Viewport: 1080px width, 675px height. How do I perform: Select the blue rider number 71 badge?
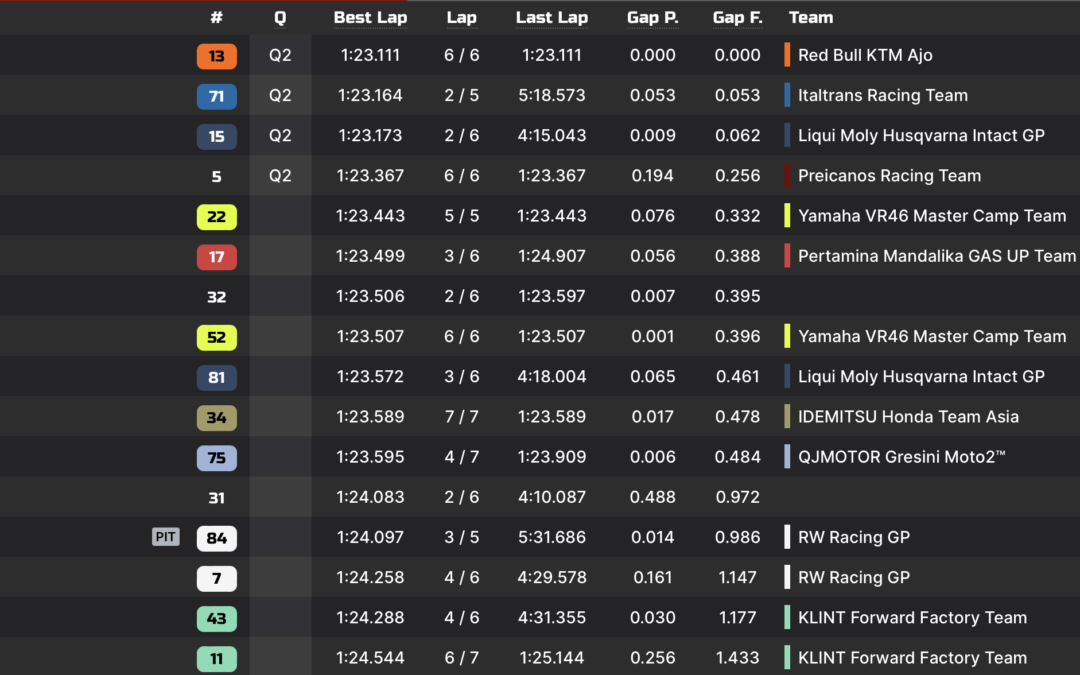coord(216,96)
